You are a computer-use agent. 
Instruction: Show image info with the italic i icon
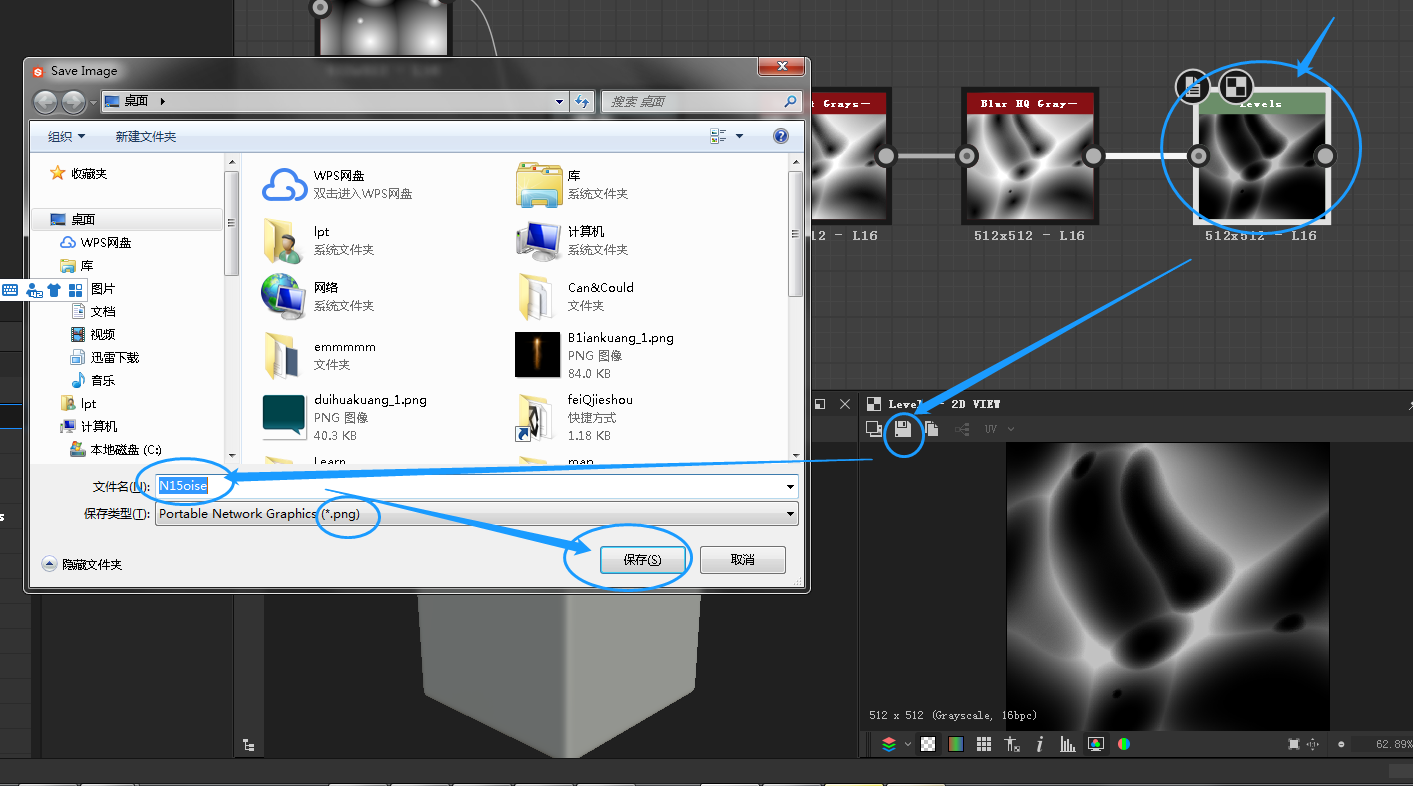(1040, 744)
